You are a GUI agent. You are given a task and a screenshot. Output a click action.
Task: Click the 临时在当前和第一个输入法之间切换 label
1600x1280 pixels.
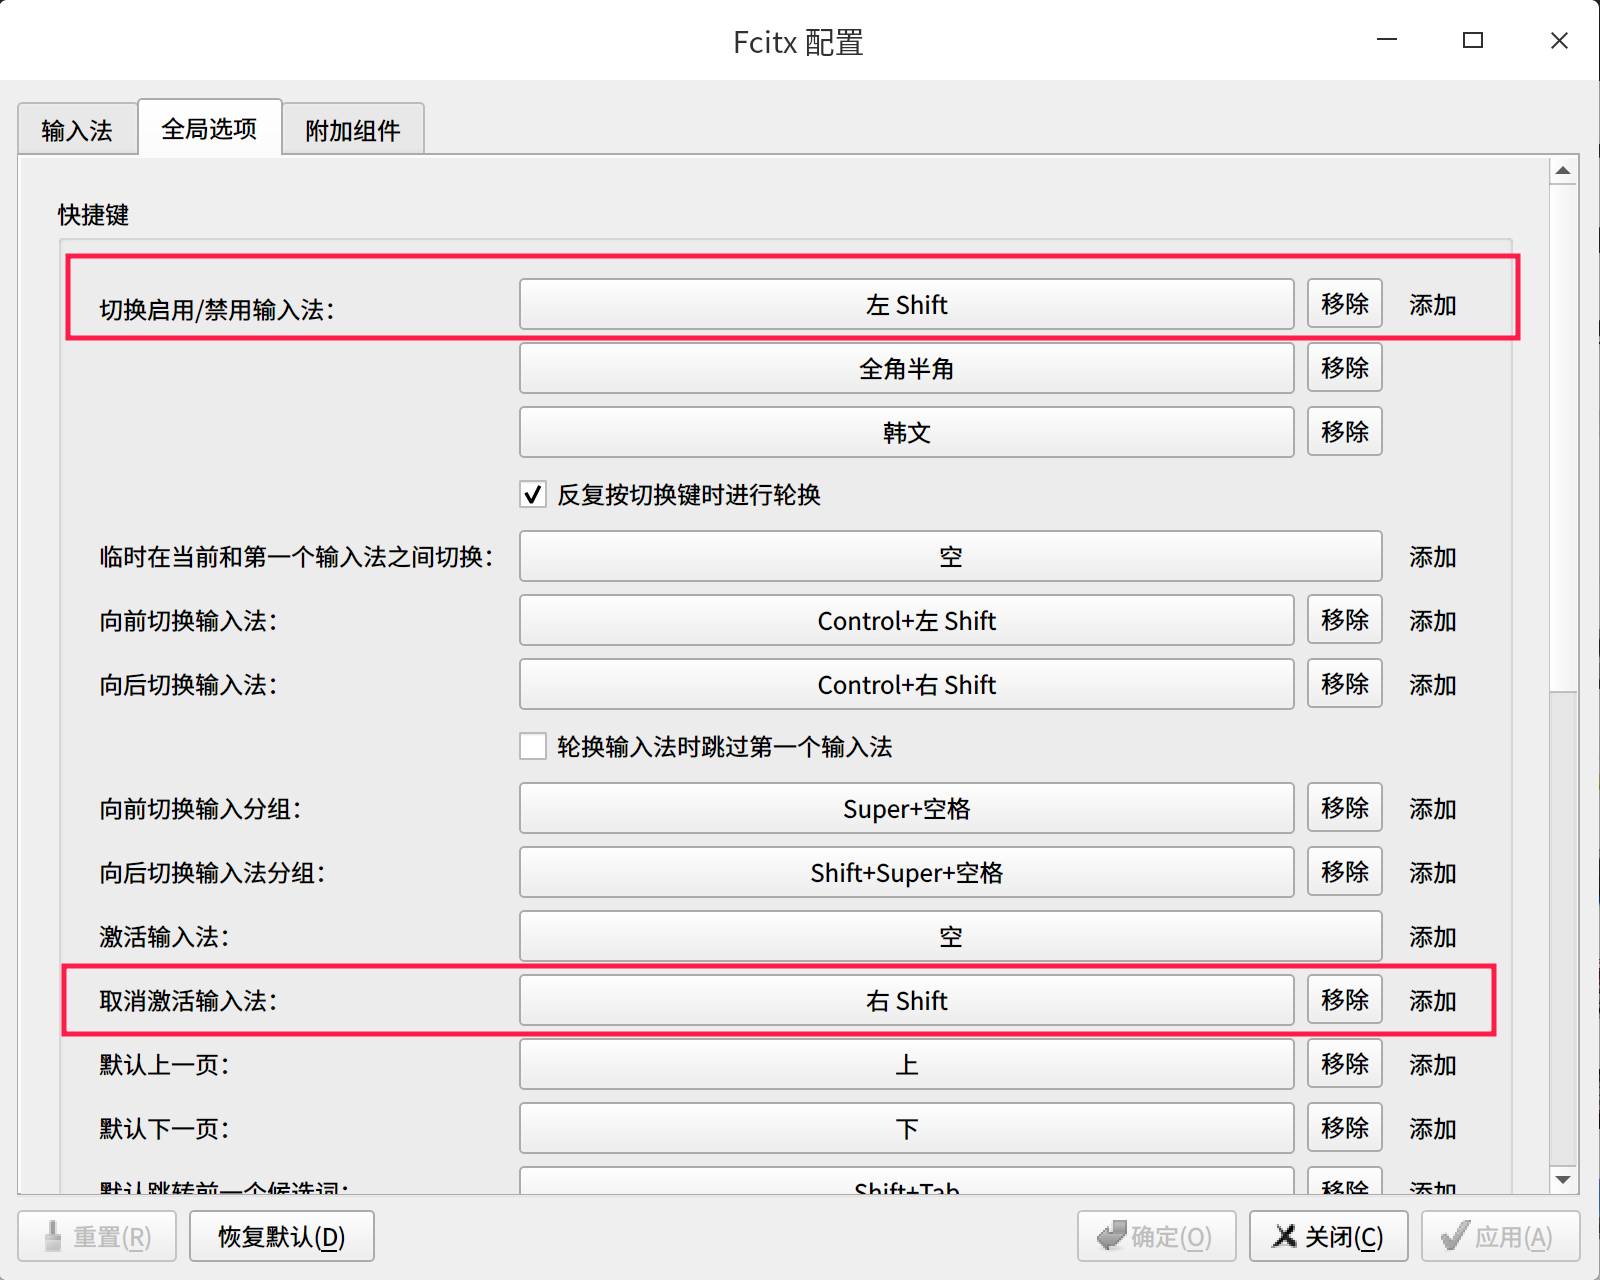tap(296, 557)
